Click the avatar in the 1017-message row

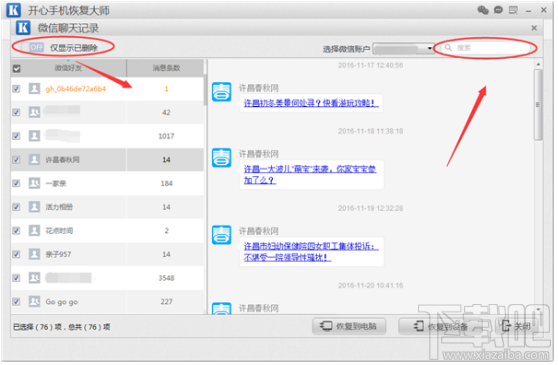point(35,136)
